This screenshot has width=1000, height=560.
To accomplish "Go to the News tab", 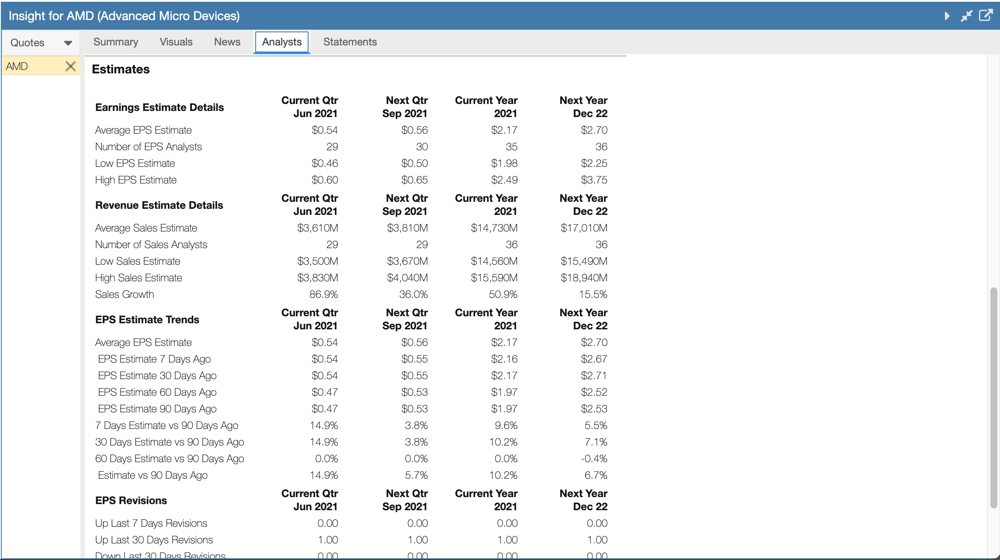I will pyautogui.click(x=227, y=41).
